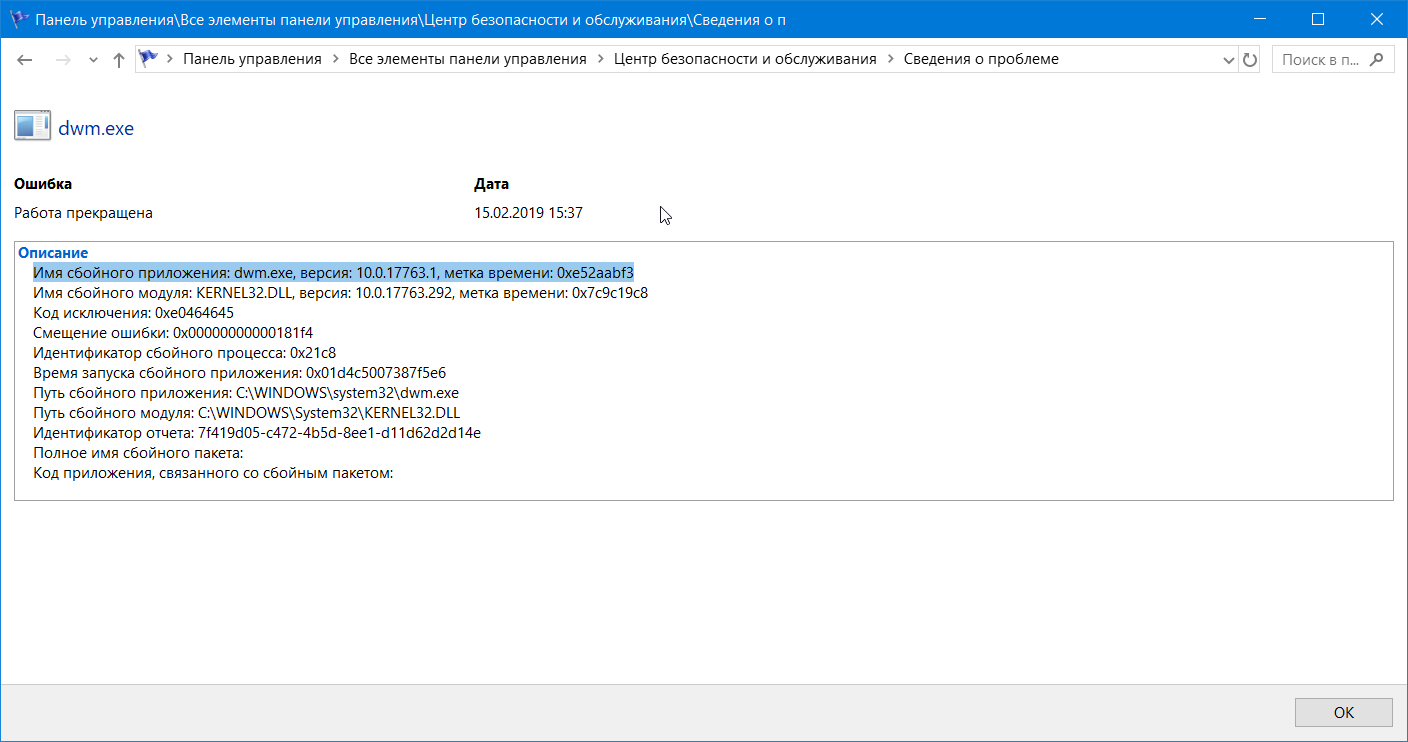Open recent locations dropdown arrow

[93, 61]
